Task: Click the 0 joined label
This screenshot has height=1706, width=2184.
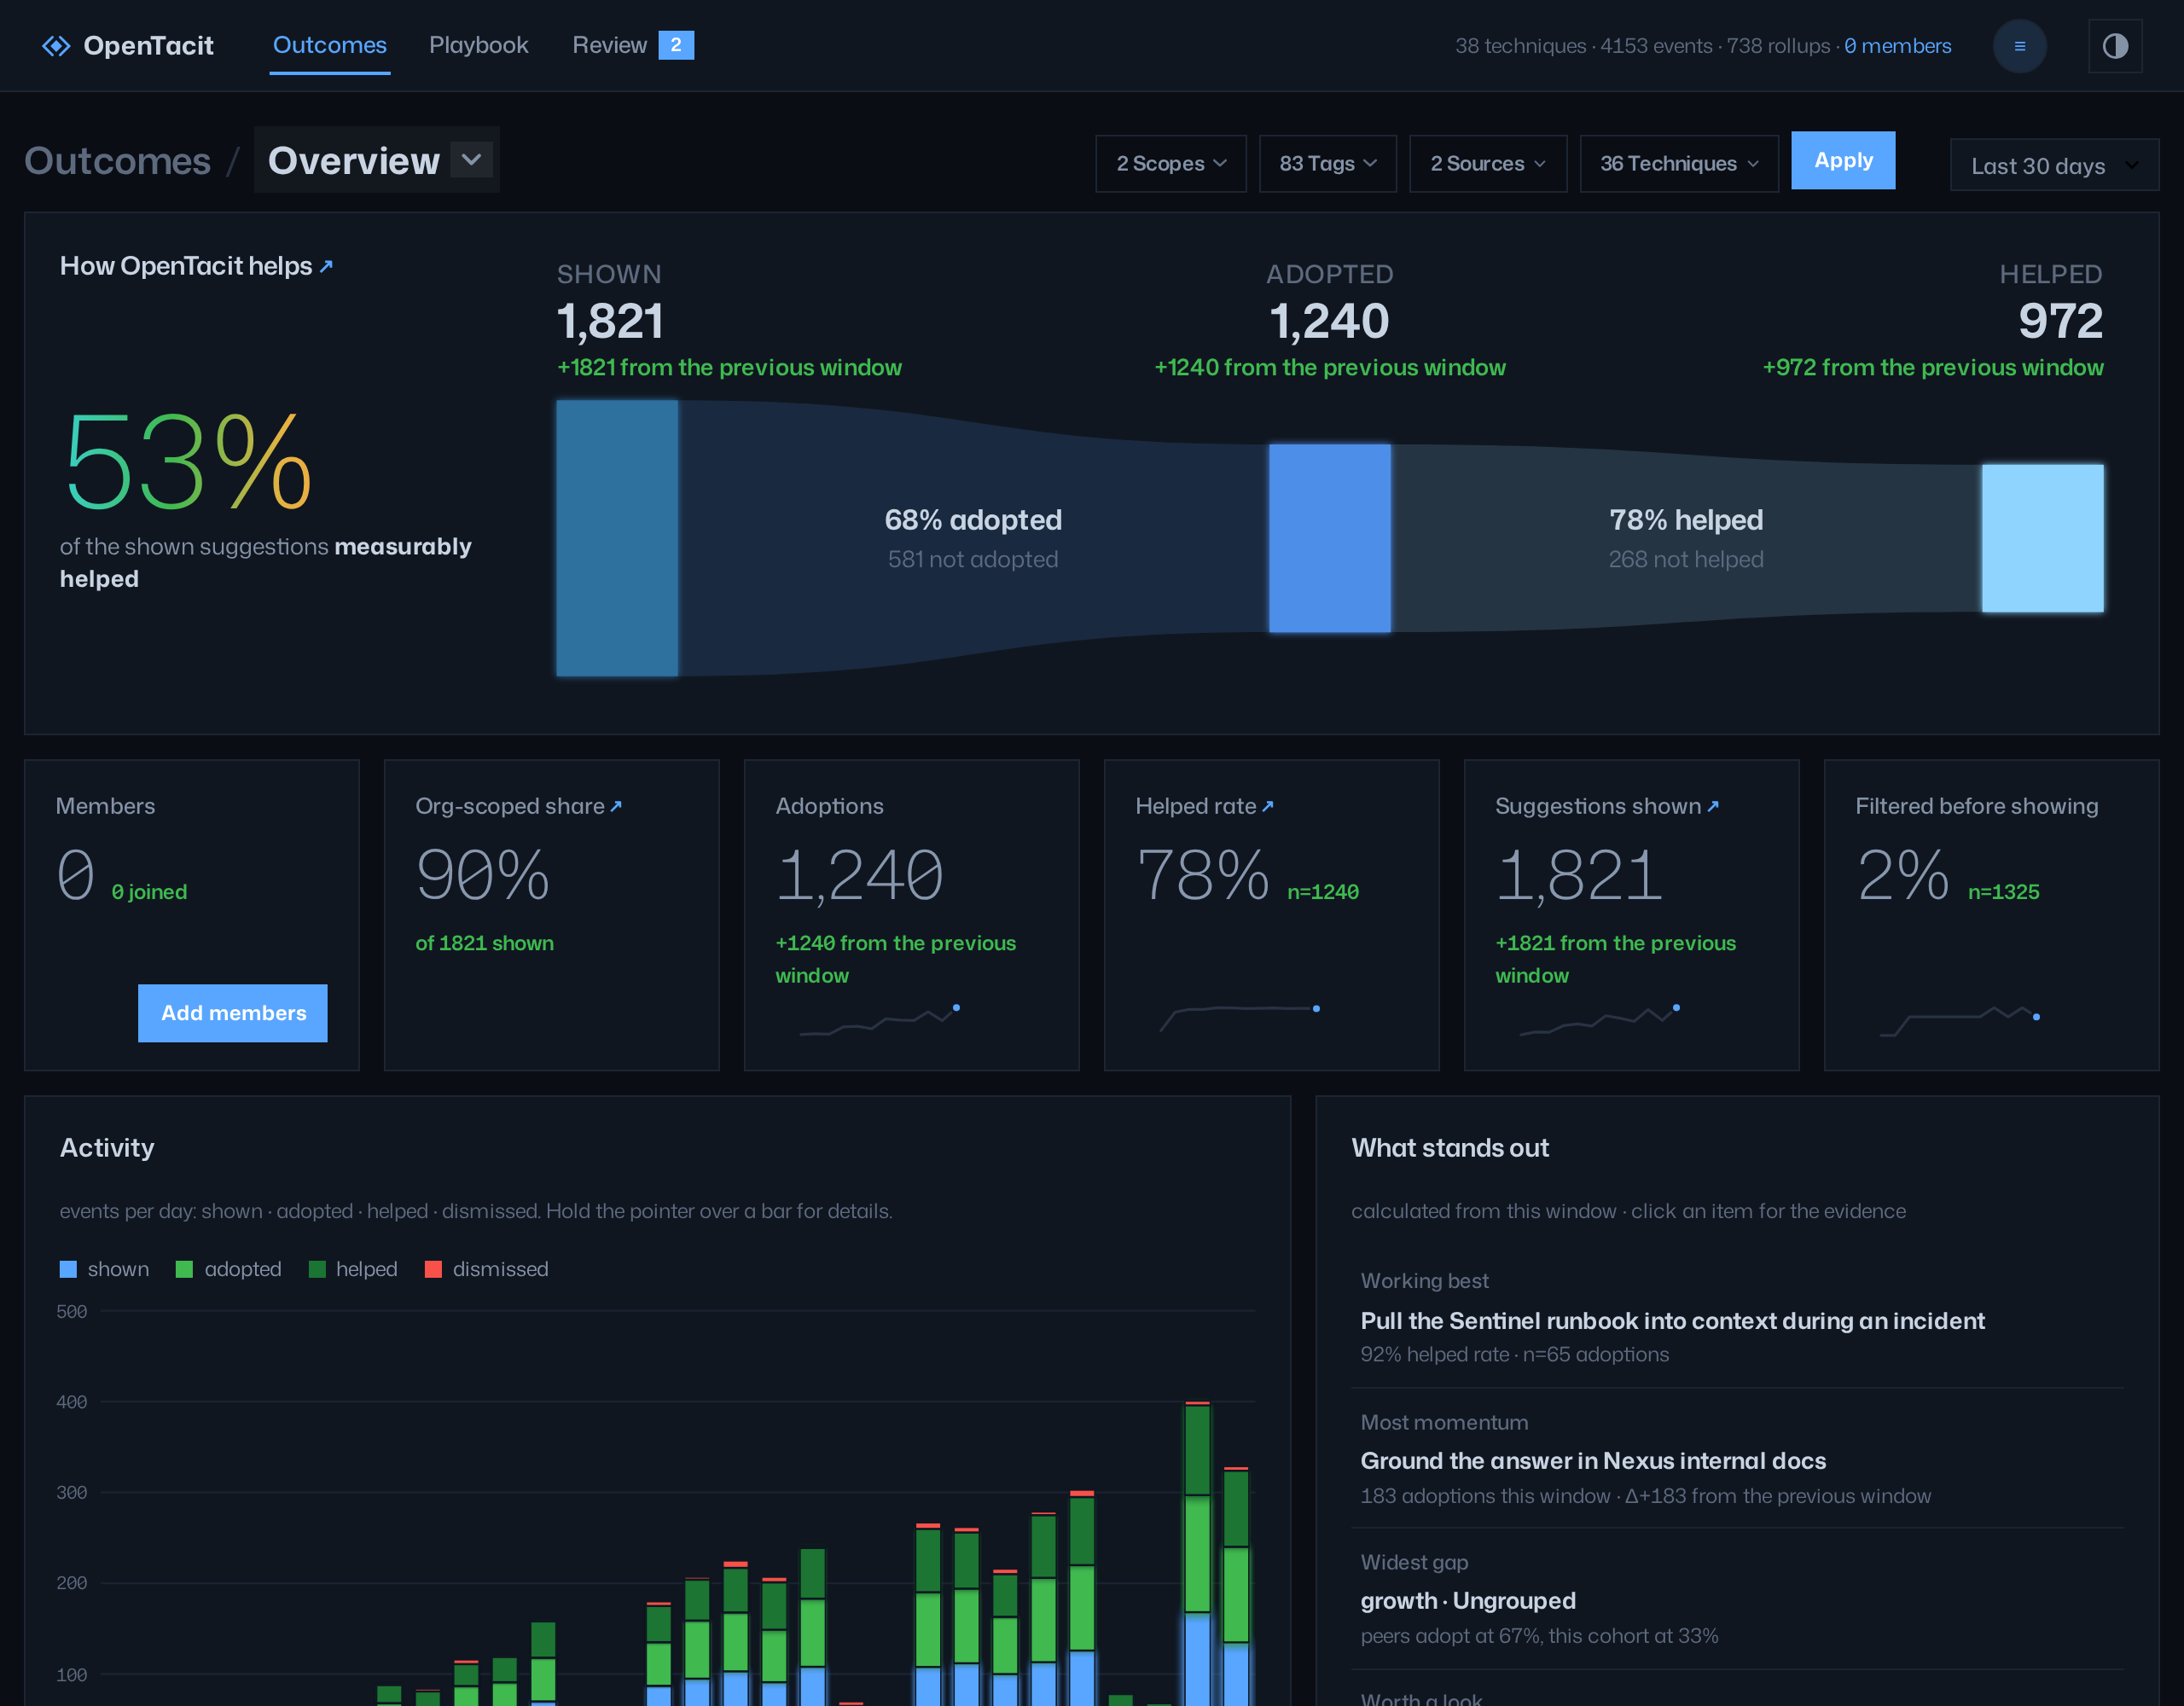Action: (149, 892)
